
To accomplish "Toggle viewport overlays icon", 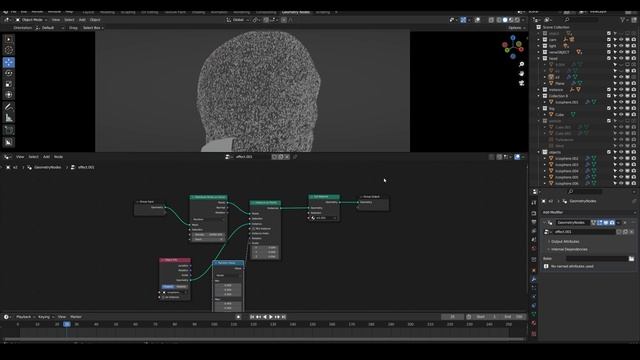I will [x=477, y=20].
